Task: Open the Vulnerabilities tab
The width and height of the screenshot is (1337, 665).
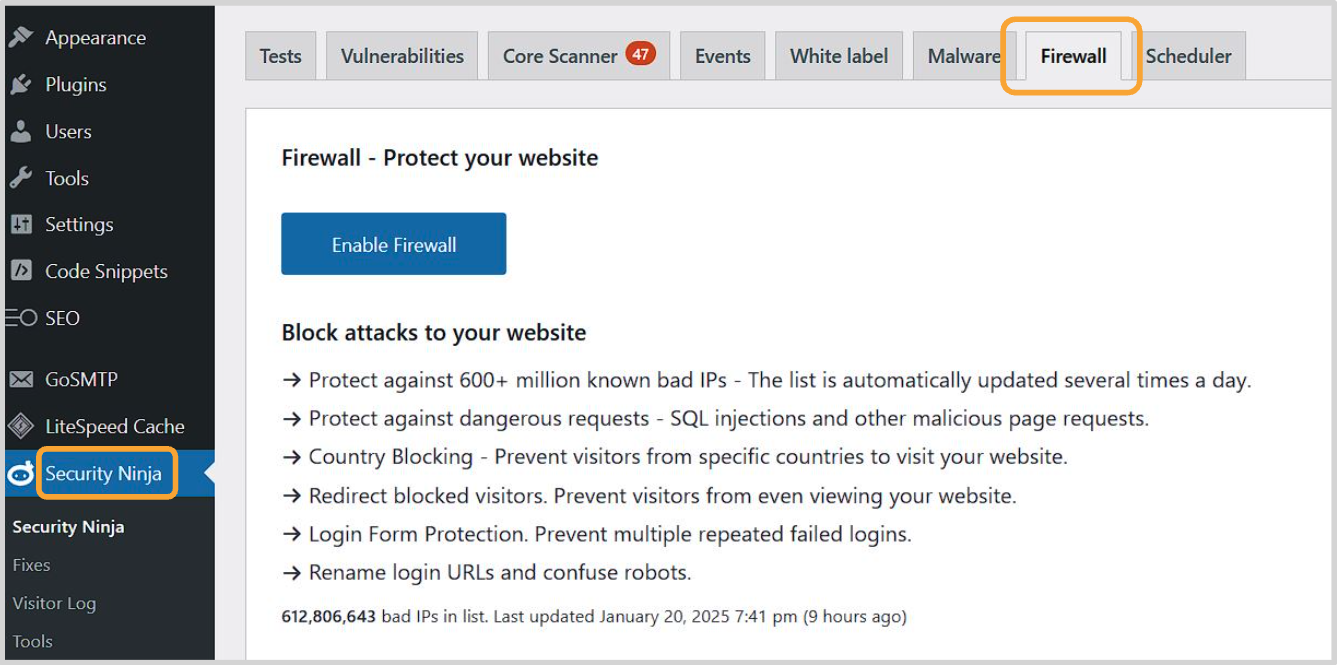Action: pos(402,56)
